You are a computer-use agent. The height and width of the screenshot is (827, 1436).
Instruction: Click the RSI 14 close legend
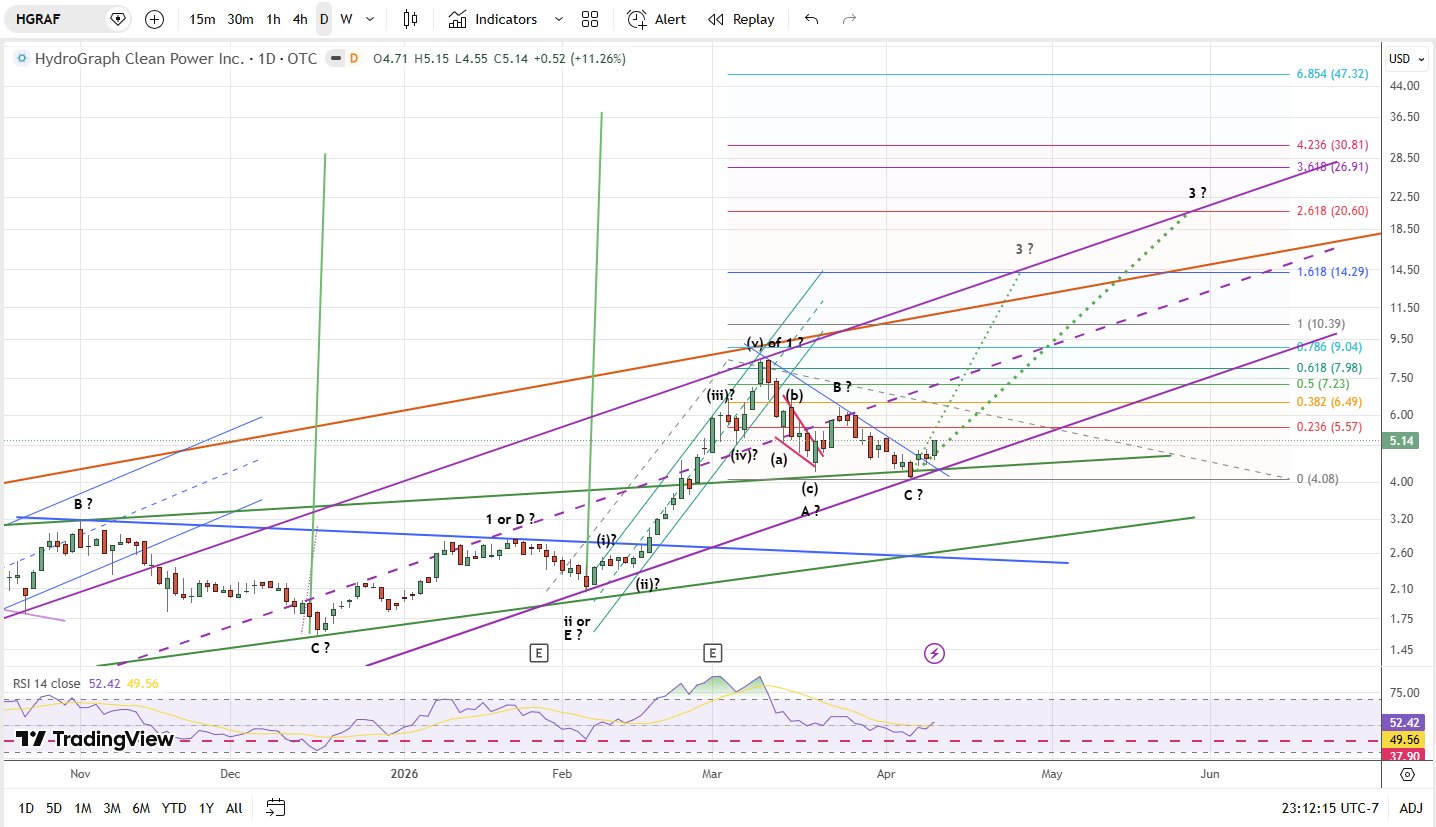[47, 684]
